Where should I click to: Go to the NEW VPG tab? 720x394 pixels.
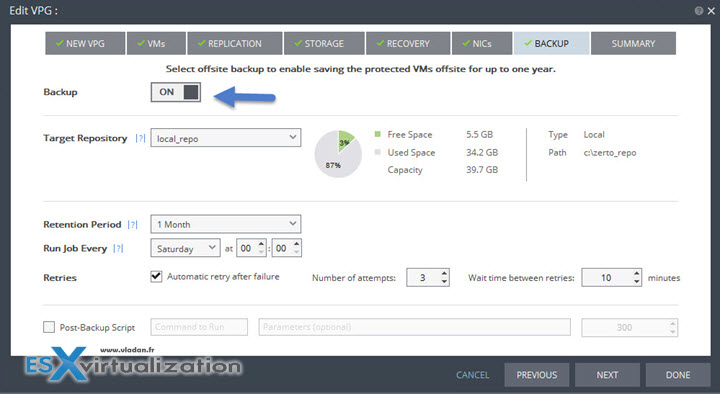[x=85, y=44]
